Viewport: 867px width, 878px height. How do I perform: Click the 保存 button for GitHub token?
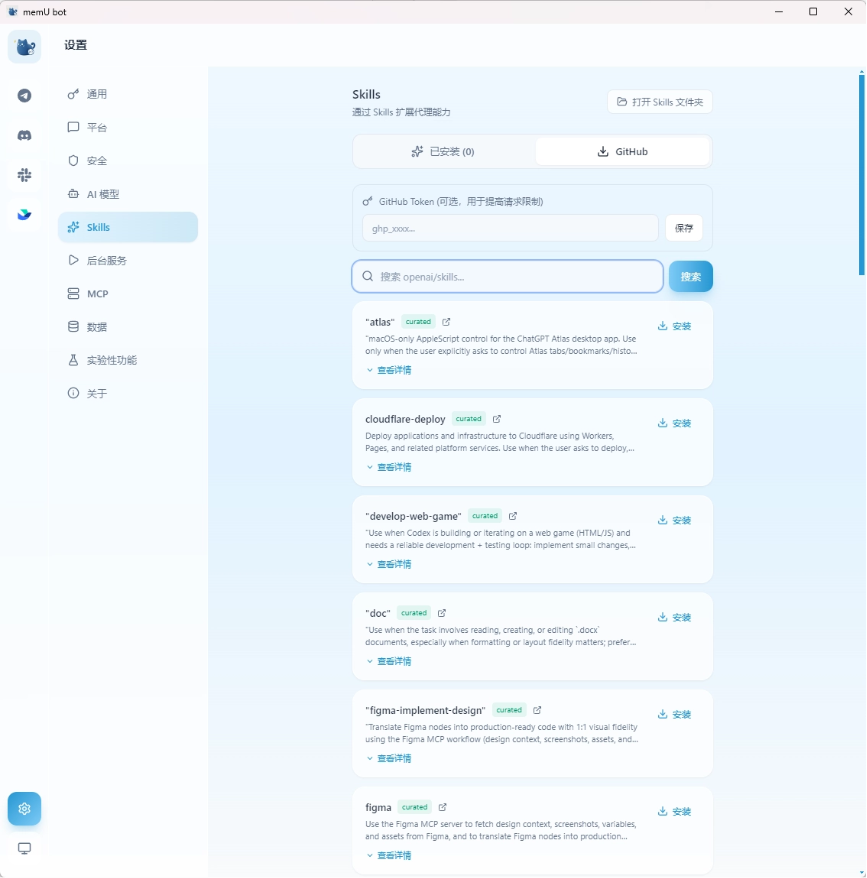click(684, 228)
